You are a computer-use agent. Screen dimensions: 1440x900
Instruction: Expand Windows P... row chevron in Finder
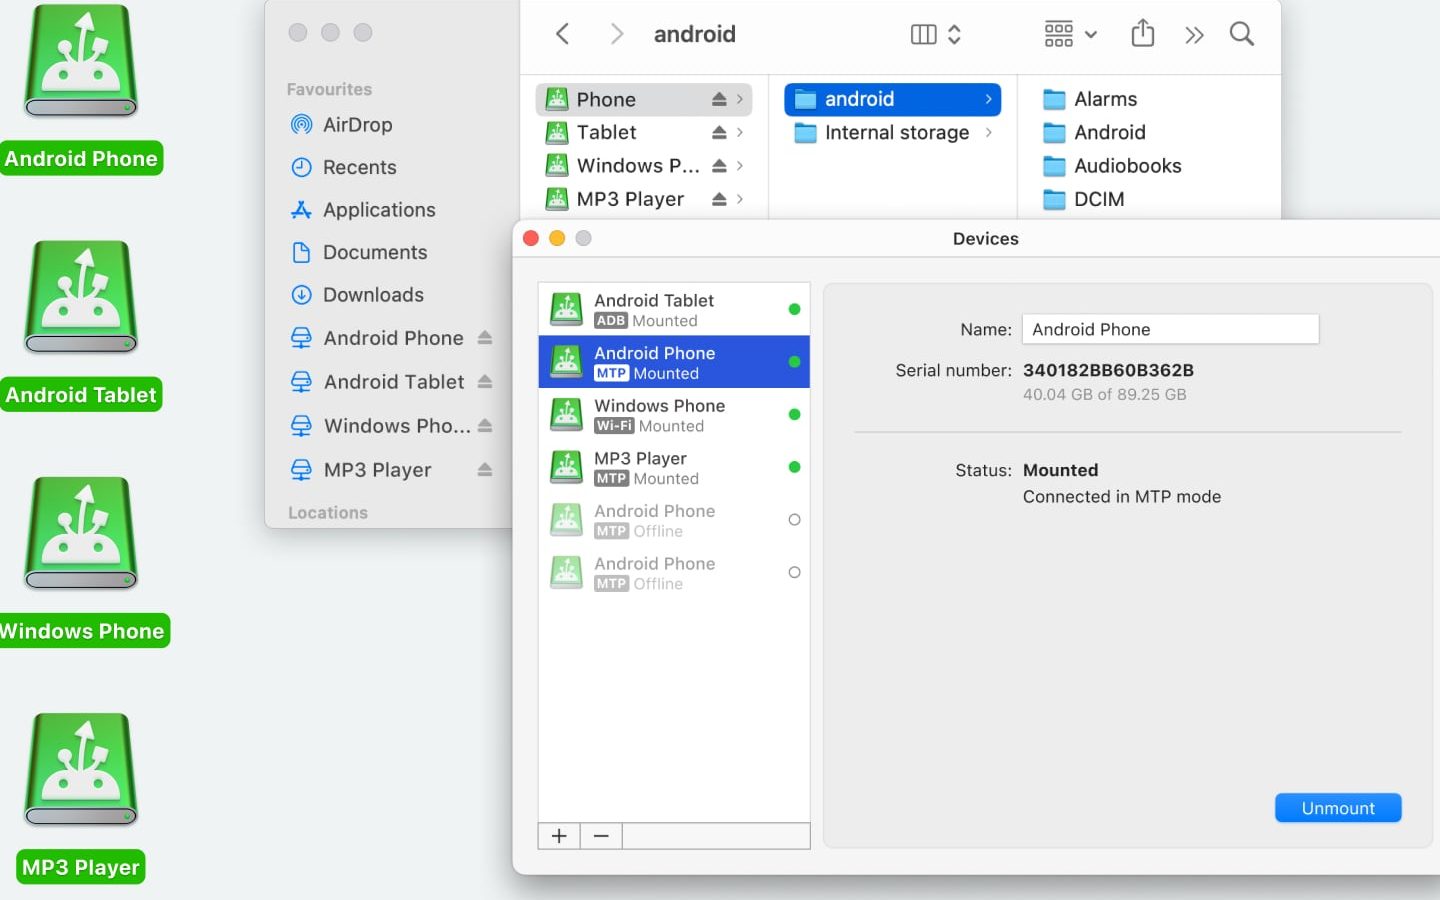[x=740, y=165]
